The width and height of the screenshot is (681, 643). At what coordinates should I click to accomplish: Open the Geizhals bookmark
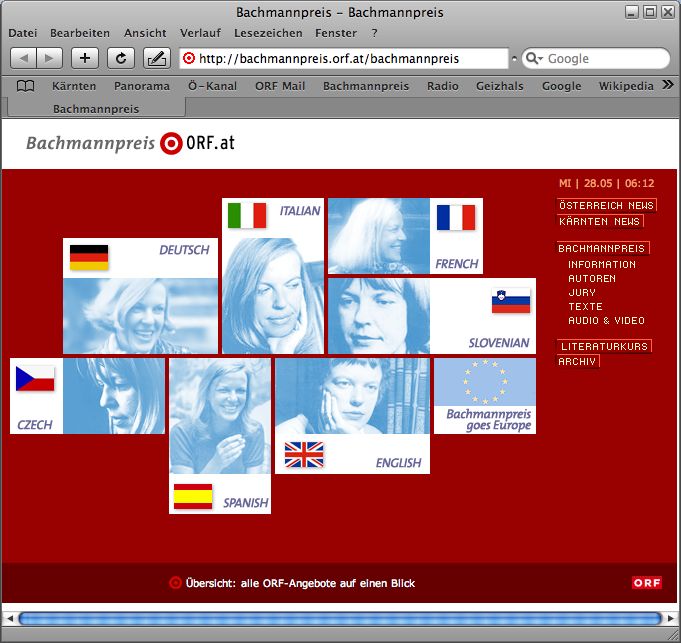(499, 86)
